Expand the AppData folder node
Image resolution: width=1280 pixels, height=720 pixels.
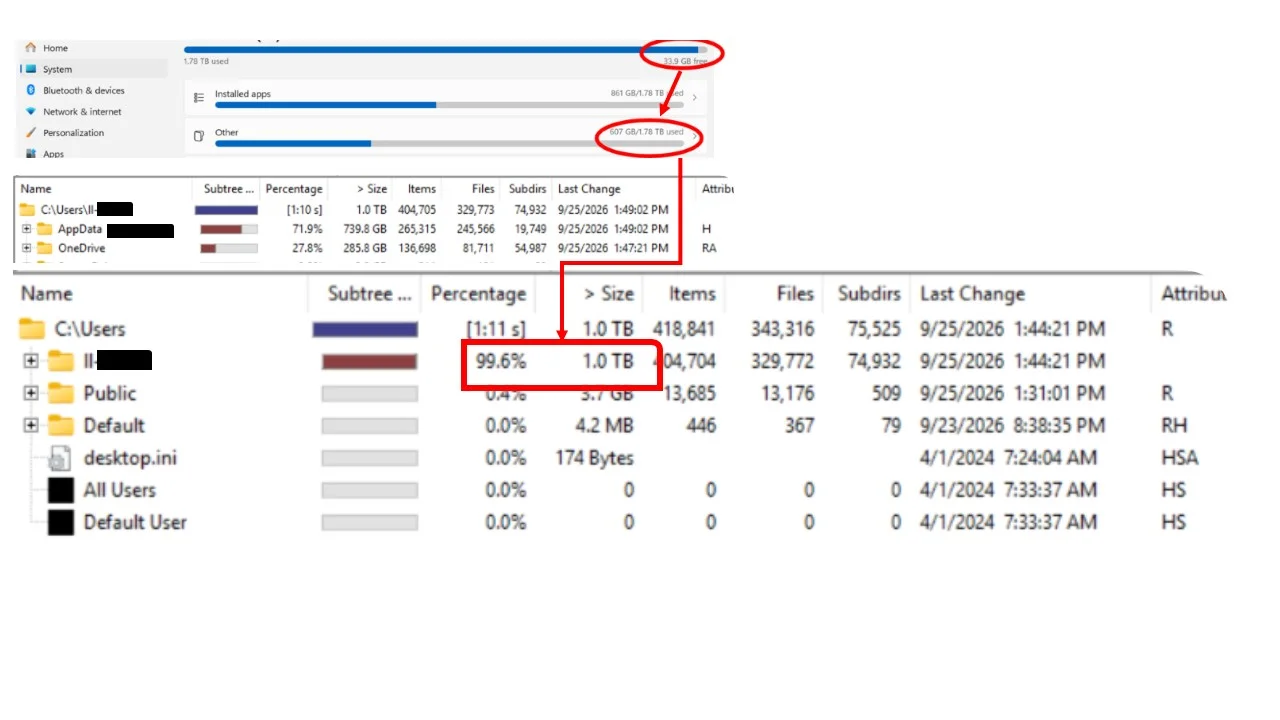26,229
